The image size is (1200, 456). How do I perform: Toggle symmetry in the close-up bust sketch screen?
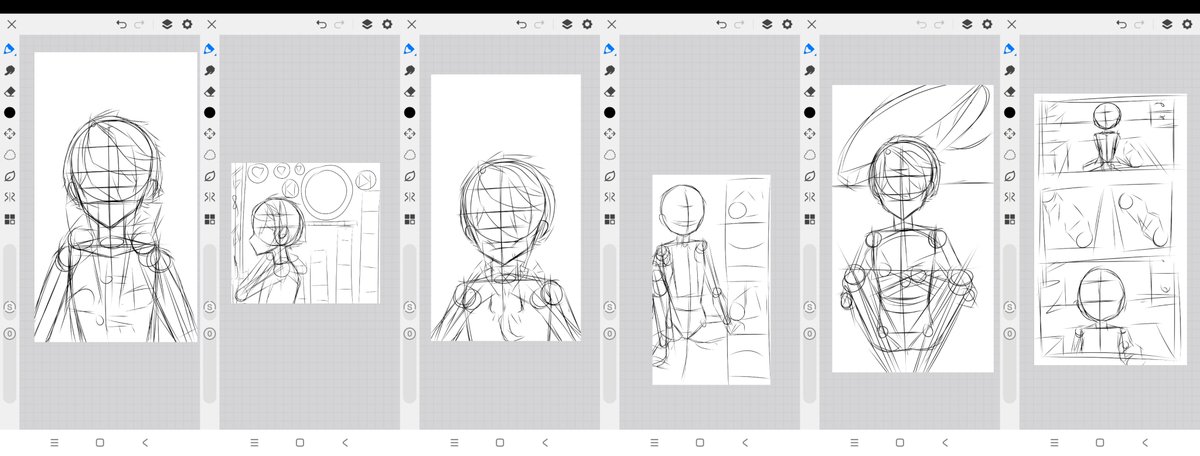409,197
